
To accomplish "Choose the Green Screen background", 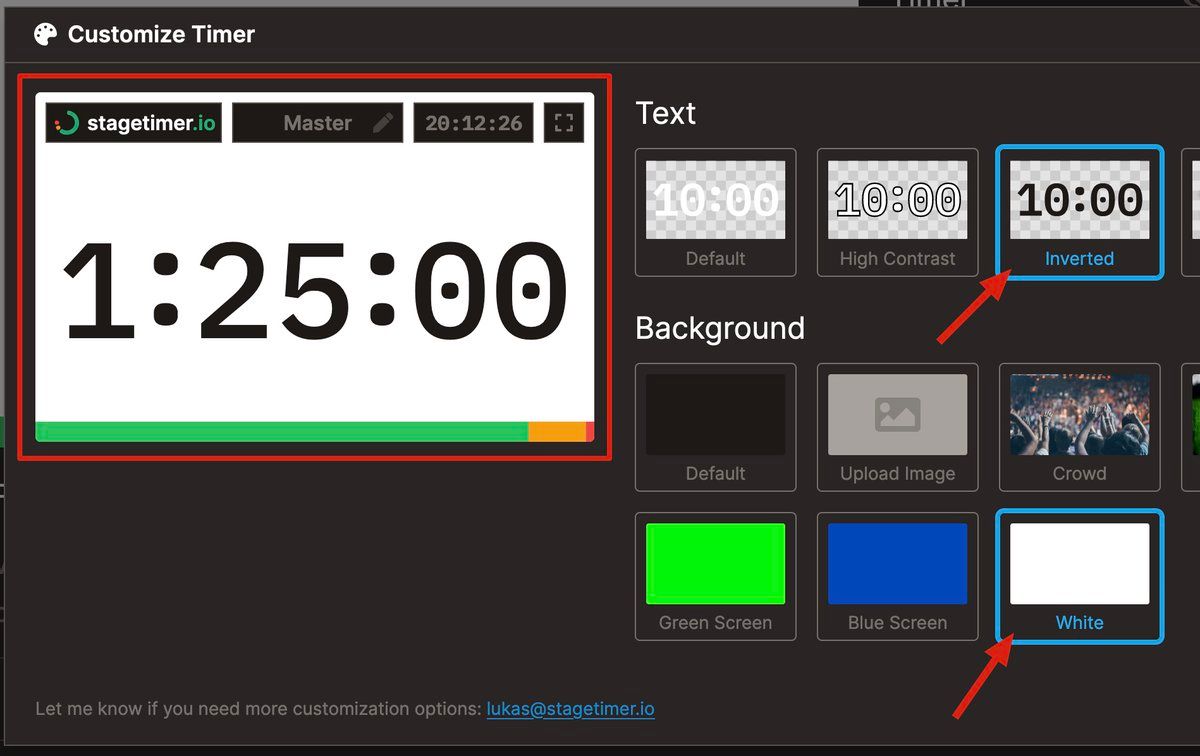I will coord(715,576).
